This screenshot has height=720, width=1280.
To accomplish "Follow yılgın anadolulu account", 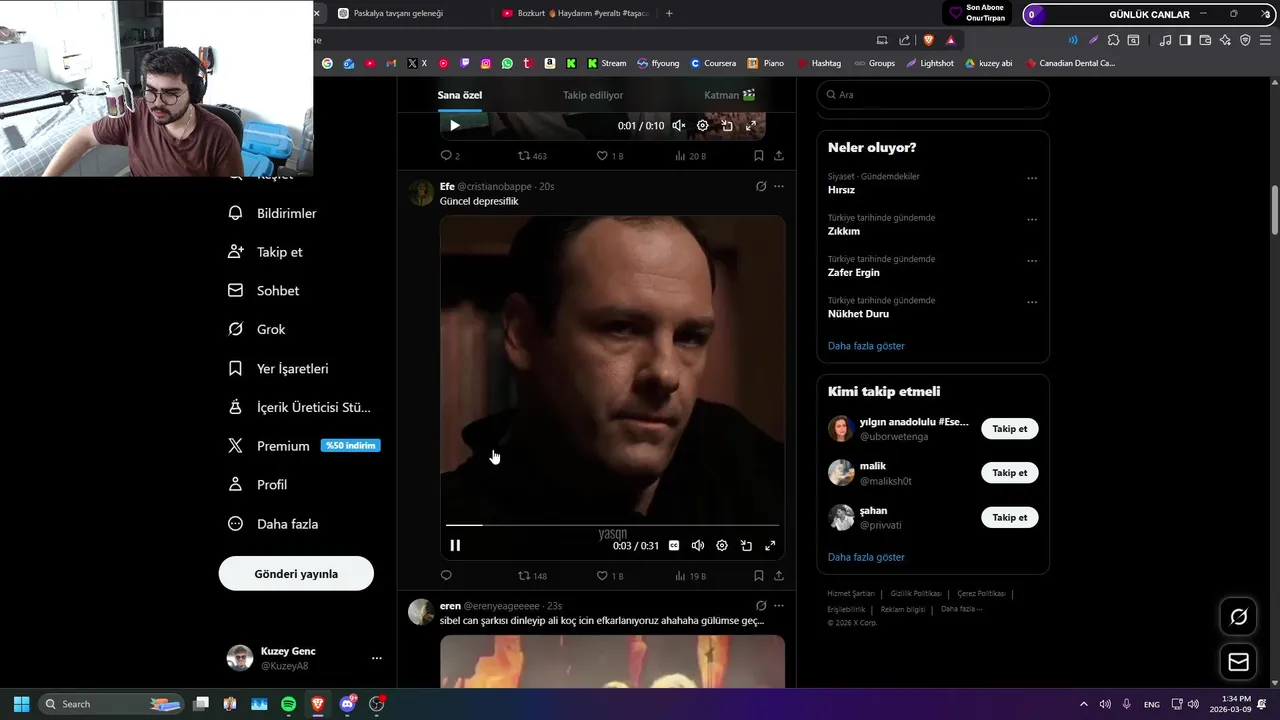I will point(1010,429).
